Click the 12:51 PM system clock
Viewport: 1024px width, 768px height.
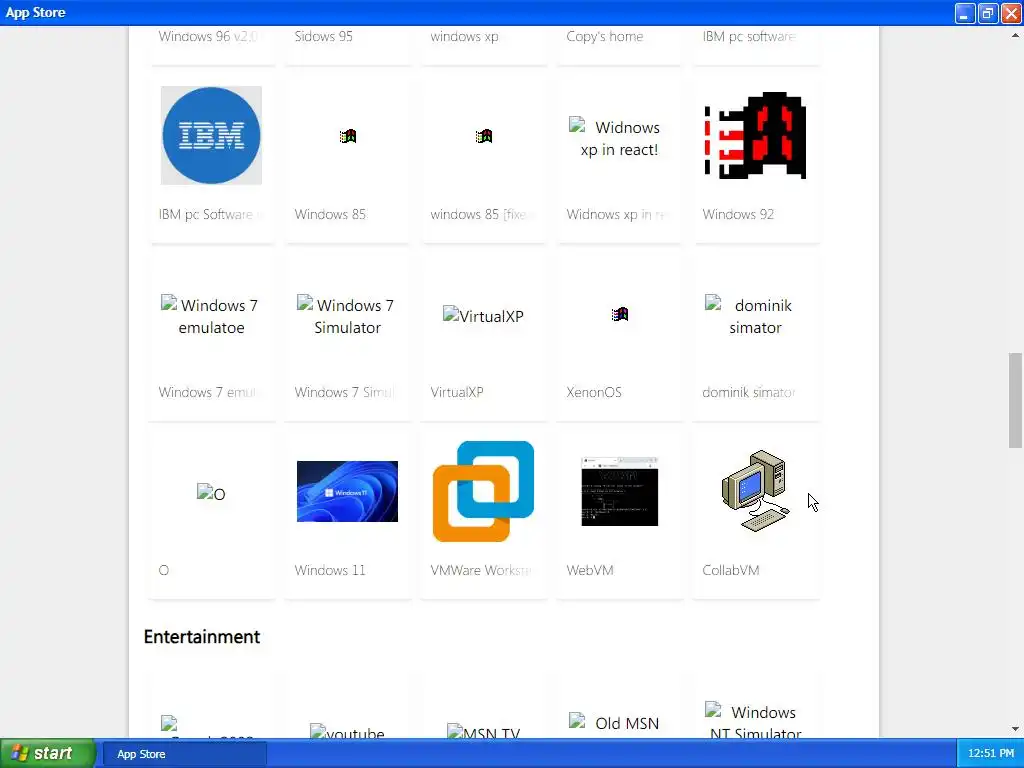[x=991, y=753]
